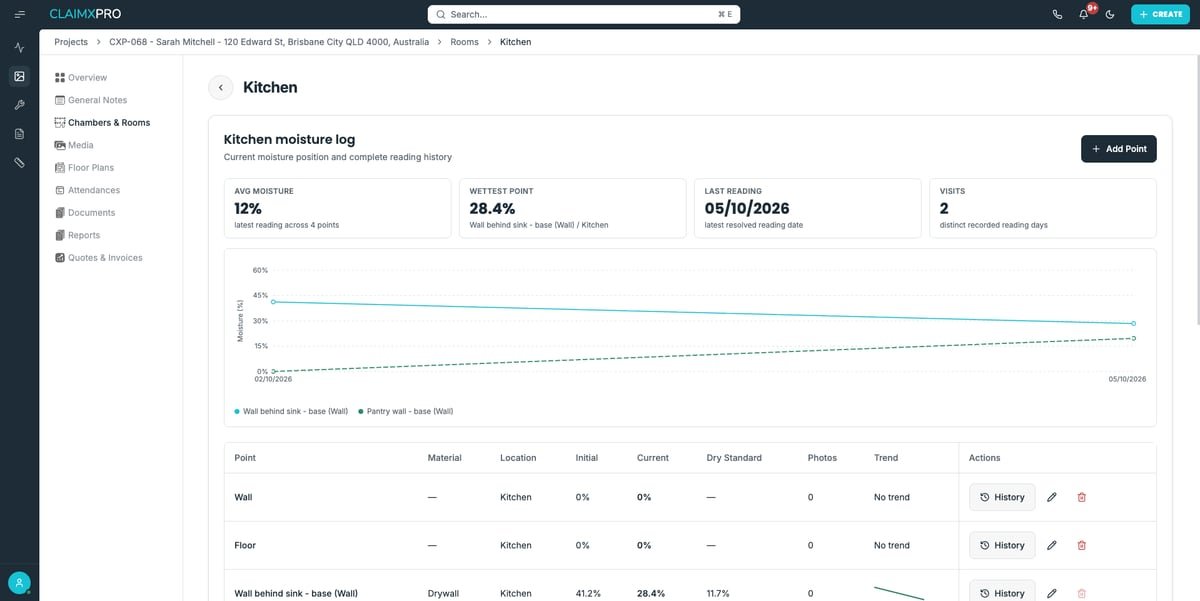
Task: Open Floor Plans menu item
Action: (x=91, y=168)
